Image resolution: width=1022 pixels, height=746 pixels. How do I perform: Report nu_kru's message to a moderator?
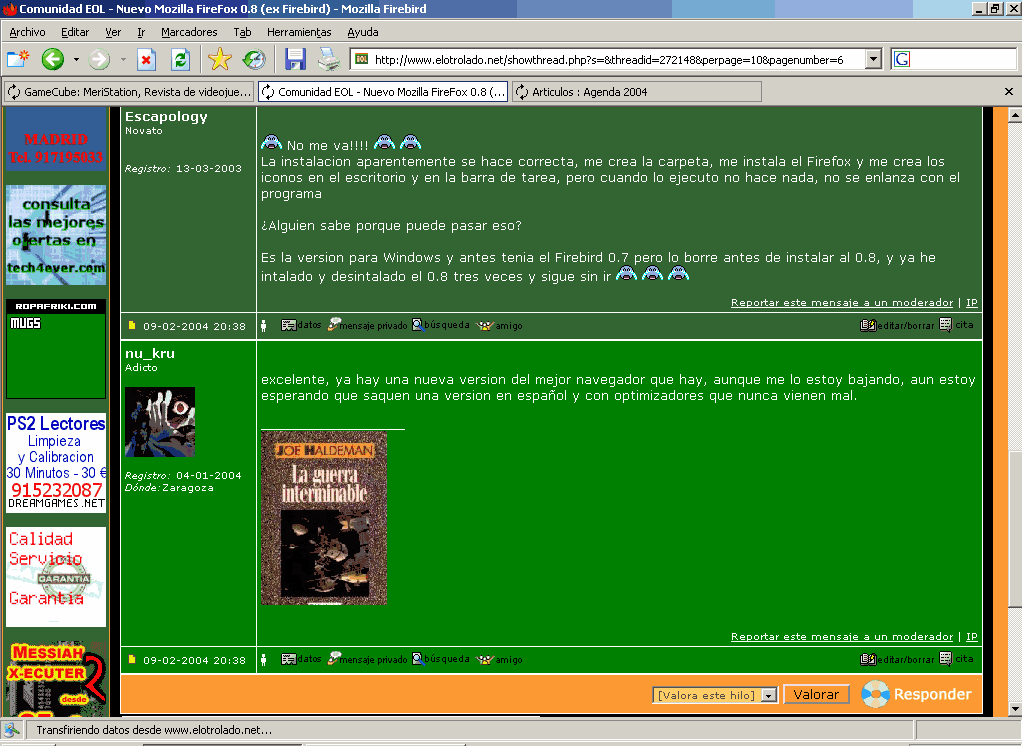point(841,637)
